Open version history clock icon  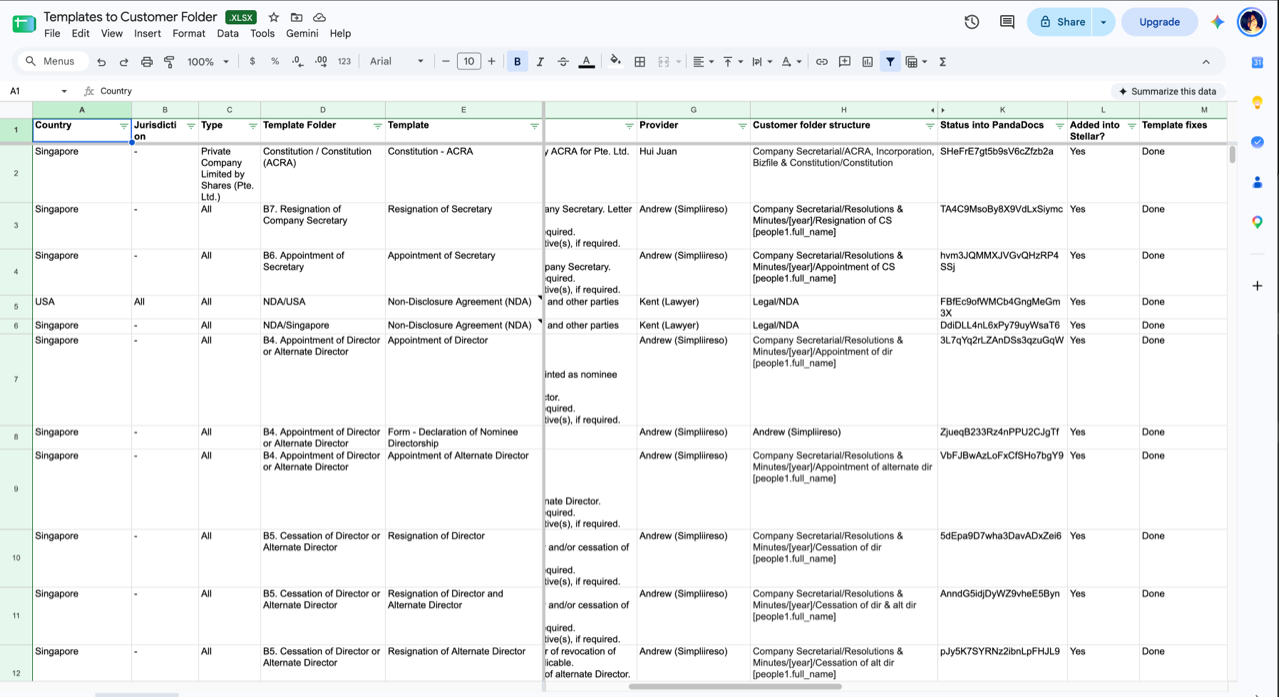pos(972,22)
